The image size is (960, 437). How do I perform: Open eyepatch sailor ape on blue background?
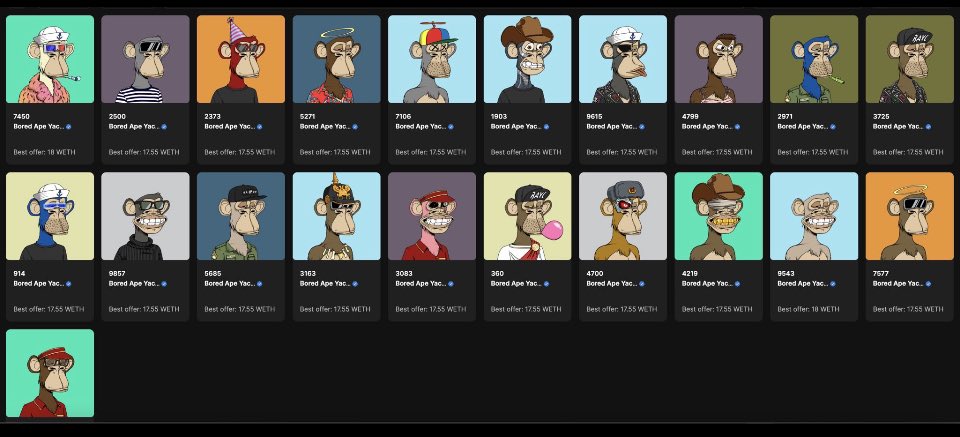623,59
